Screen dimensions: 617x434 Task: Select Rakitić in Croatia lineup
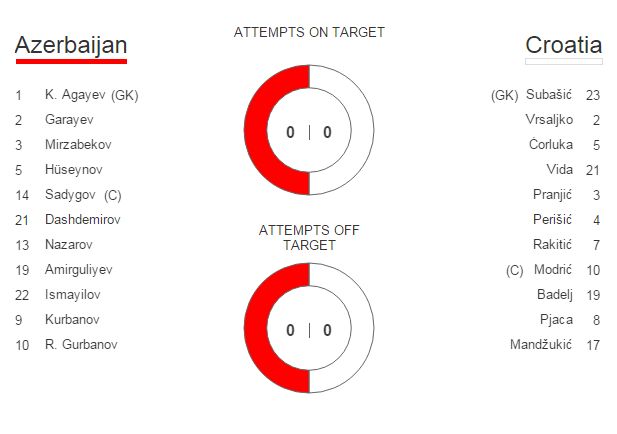coord(552,245)
